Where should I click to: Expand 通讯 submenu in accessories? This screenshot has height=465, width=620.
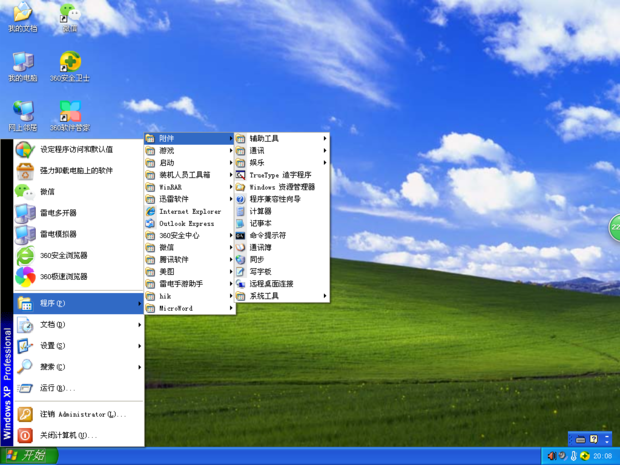[x=282, y=151]
